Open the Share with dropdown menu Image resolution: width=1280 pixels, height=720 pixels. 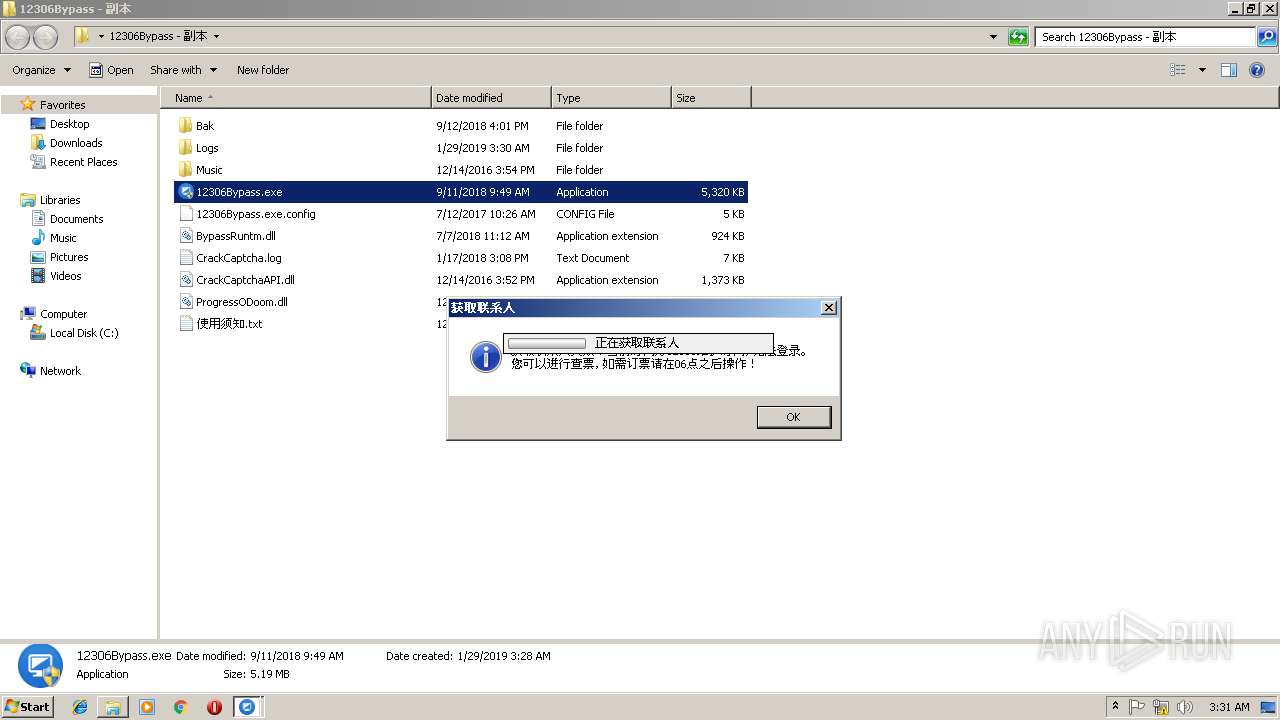(x=183, y=70)
